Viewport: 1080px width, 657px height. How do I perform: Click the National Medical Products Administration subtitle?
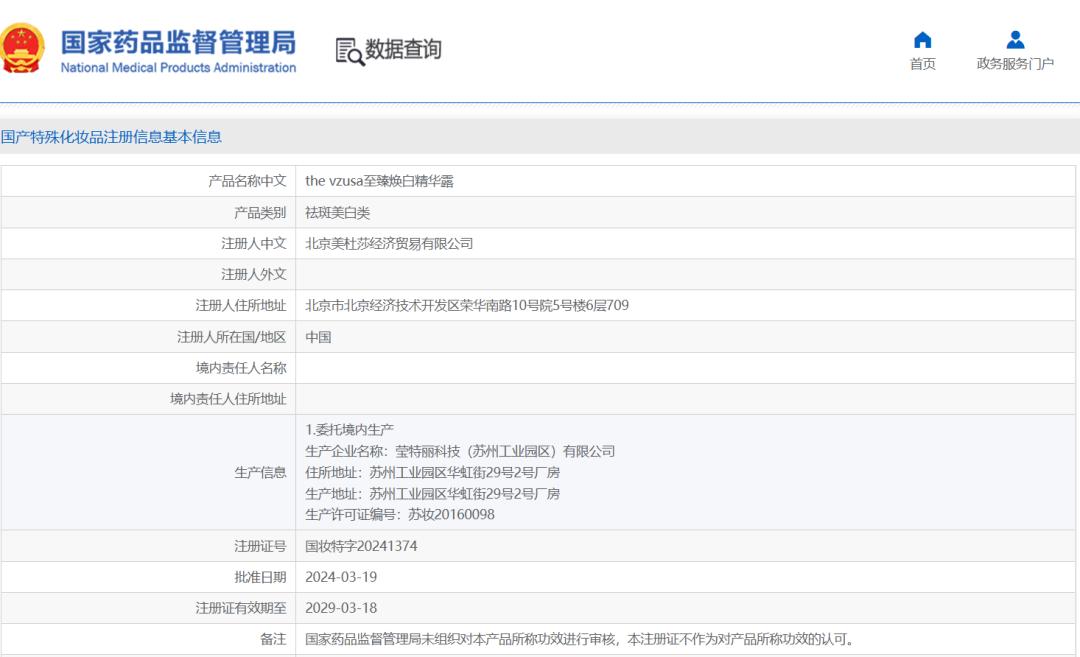click(178, 68)
